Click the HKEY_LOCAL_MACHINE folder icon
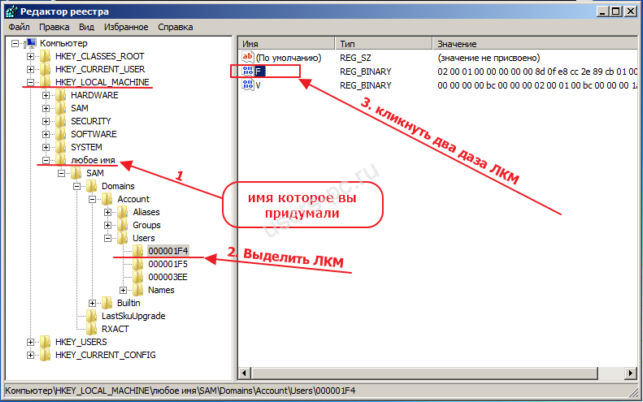 tap(45, 82)
